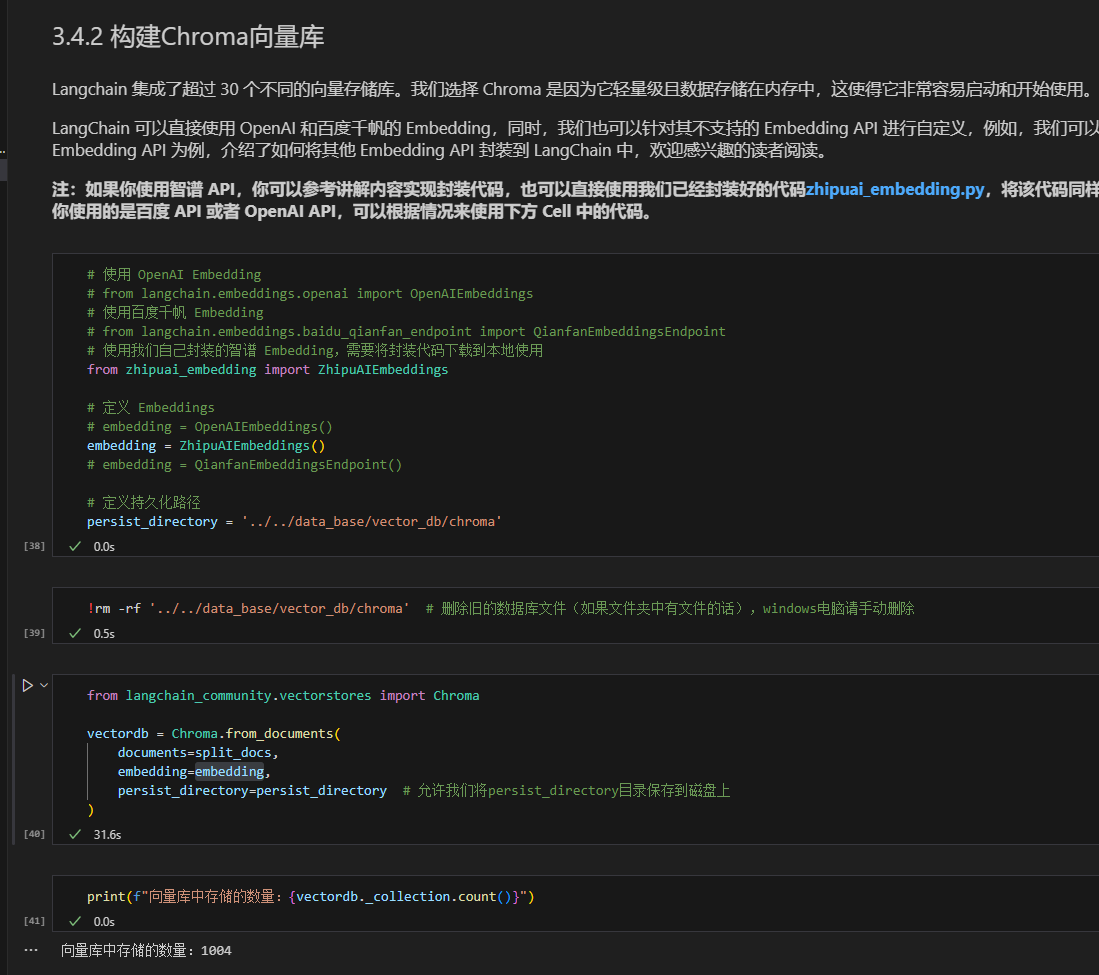Viewport: 1099px width, 975px height.
Task: Click the '# embedding = QianfanEmbeddingsEndpoint()' comment
Action: pyautogui.click(x=245, y=465)
